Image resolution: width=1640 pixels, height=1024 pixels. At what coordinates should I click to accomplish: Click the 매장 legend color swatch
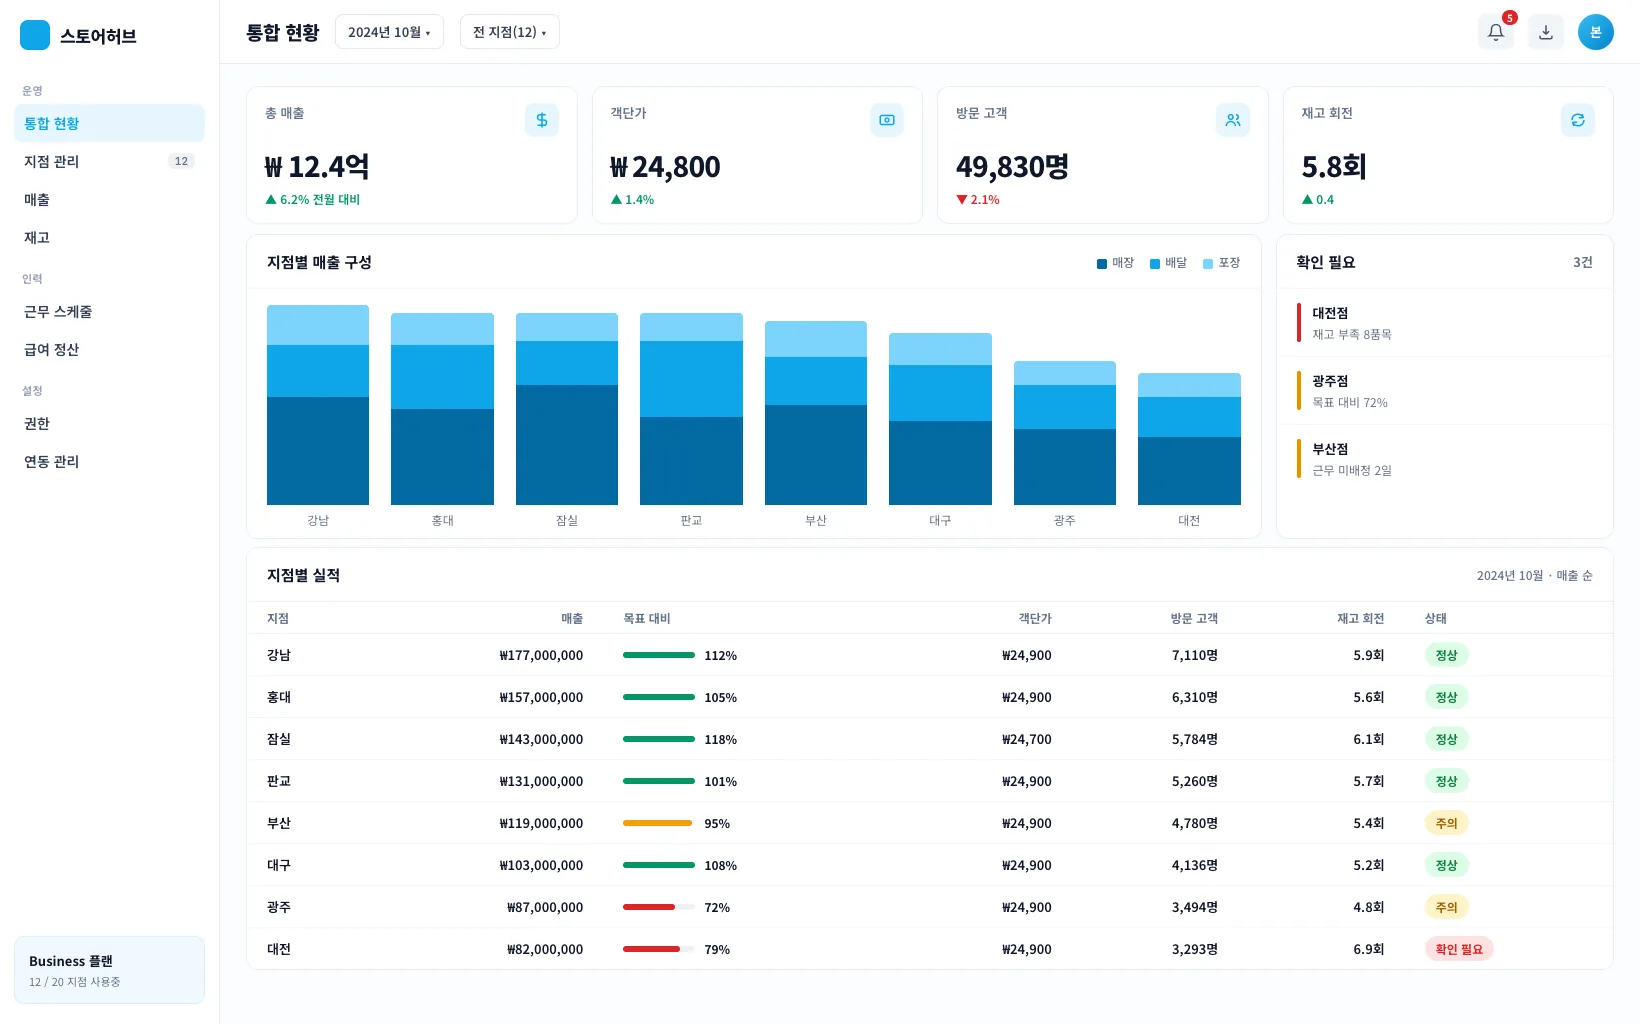click(x=1102, y=264)
